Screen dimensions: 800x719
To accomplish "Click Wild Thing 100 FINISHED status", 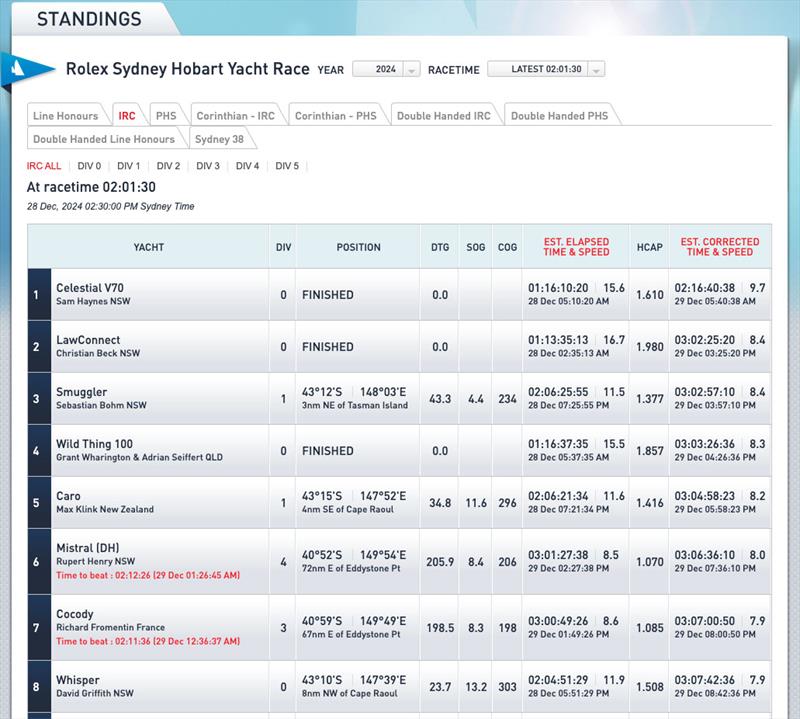I will (328, 451).
